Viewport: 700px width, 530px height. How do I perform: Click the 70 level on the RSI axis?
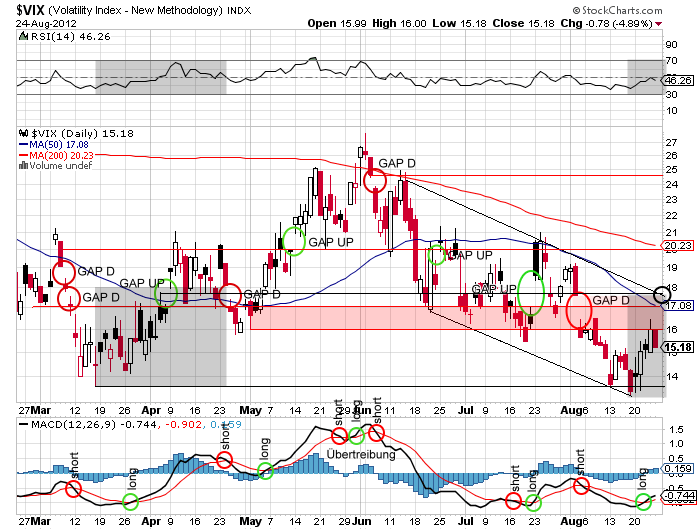[671, 61]
